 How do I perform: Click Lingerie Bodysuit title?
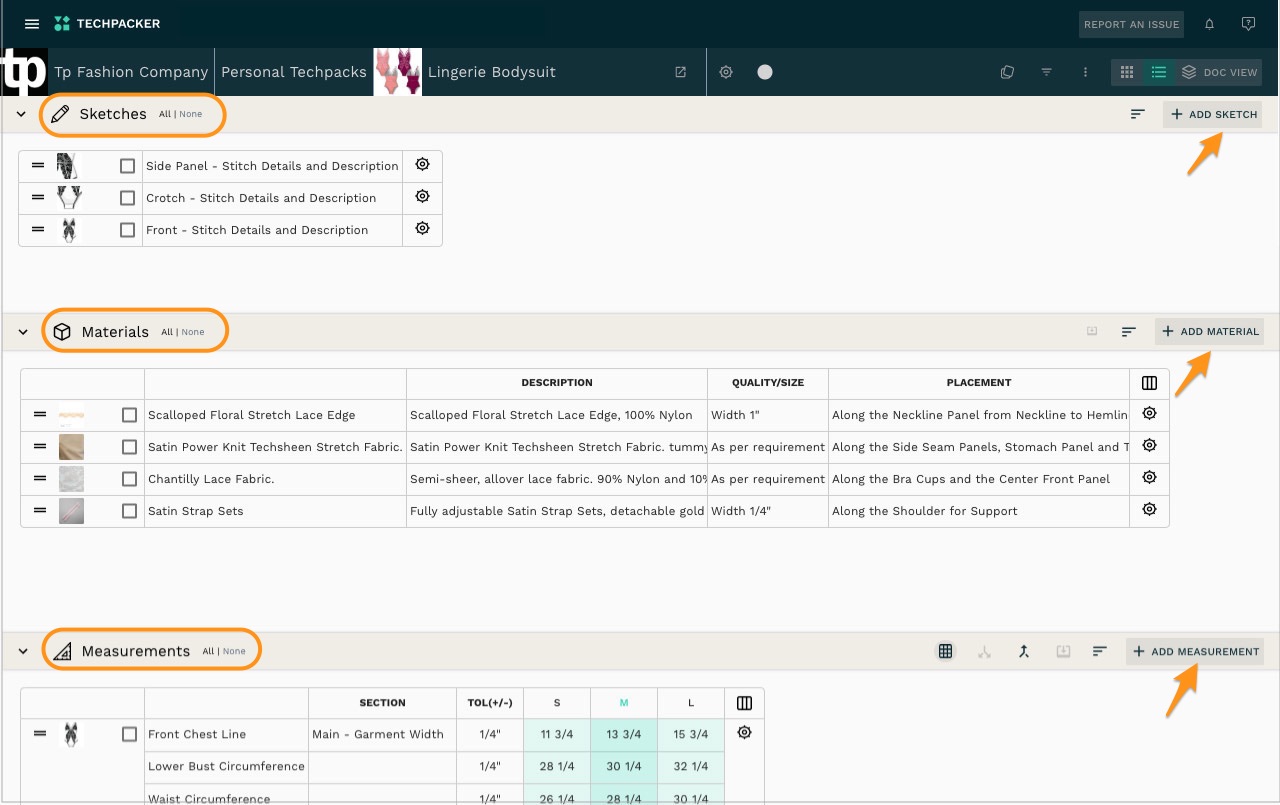coord(492,72)
